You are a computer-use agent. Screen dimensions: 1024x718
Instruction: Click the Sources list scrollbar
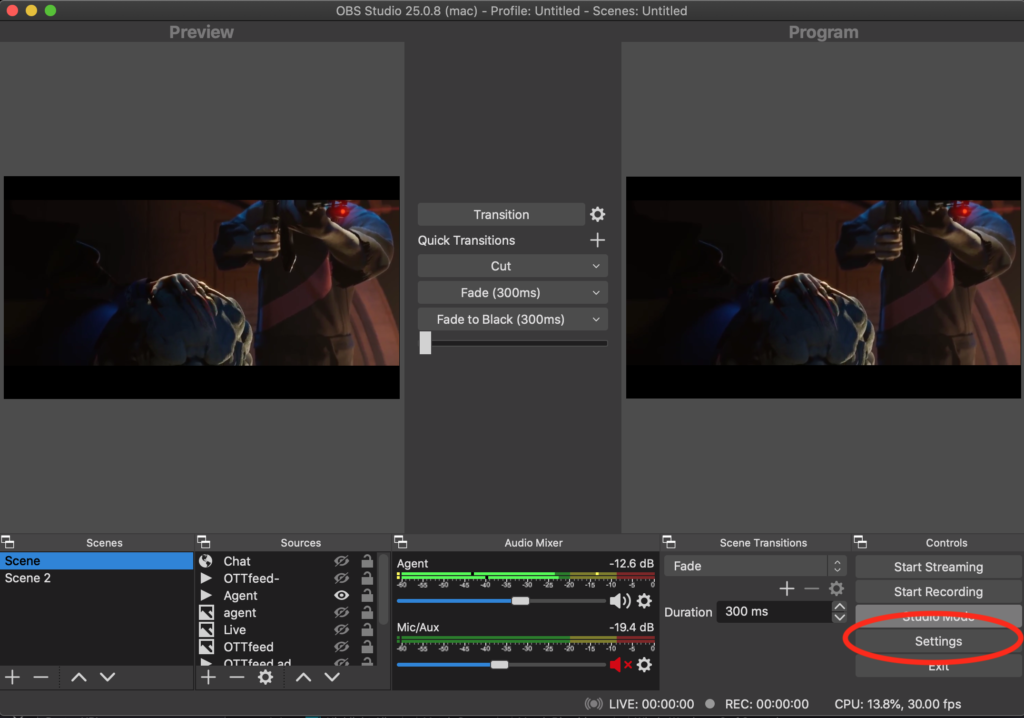tap(383, 590)
